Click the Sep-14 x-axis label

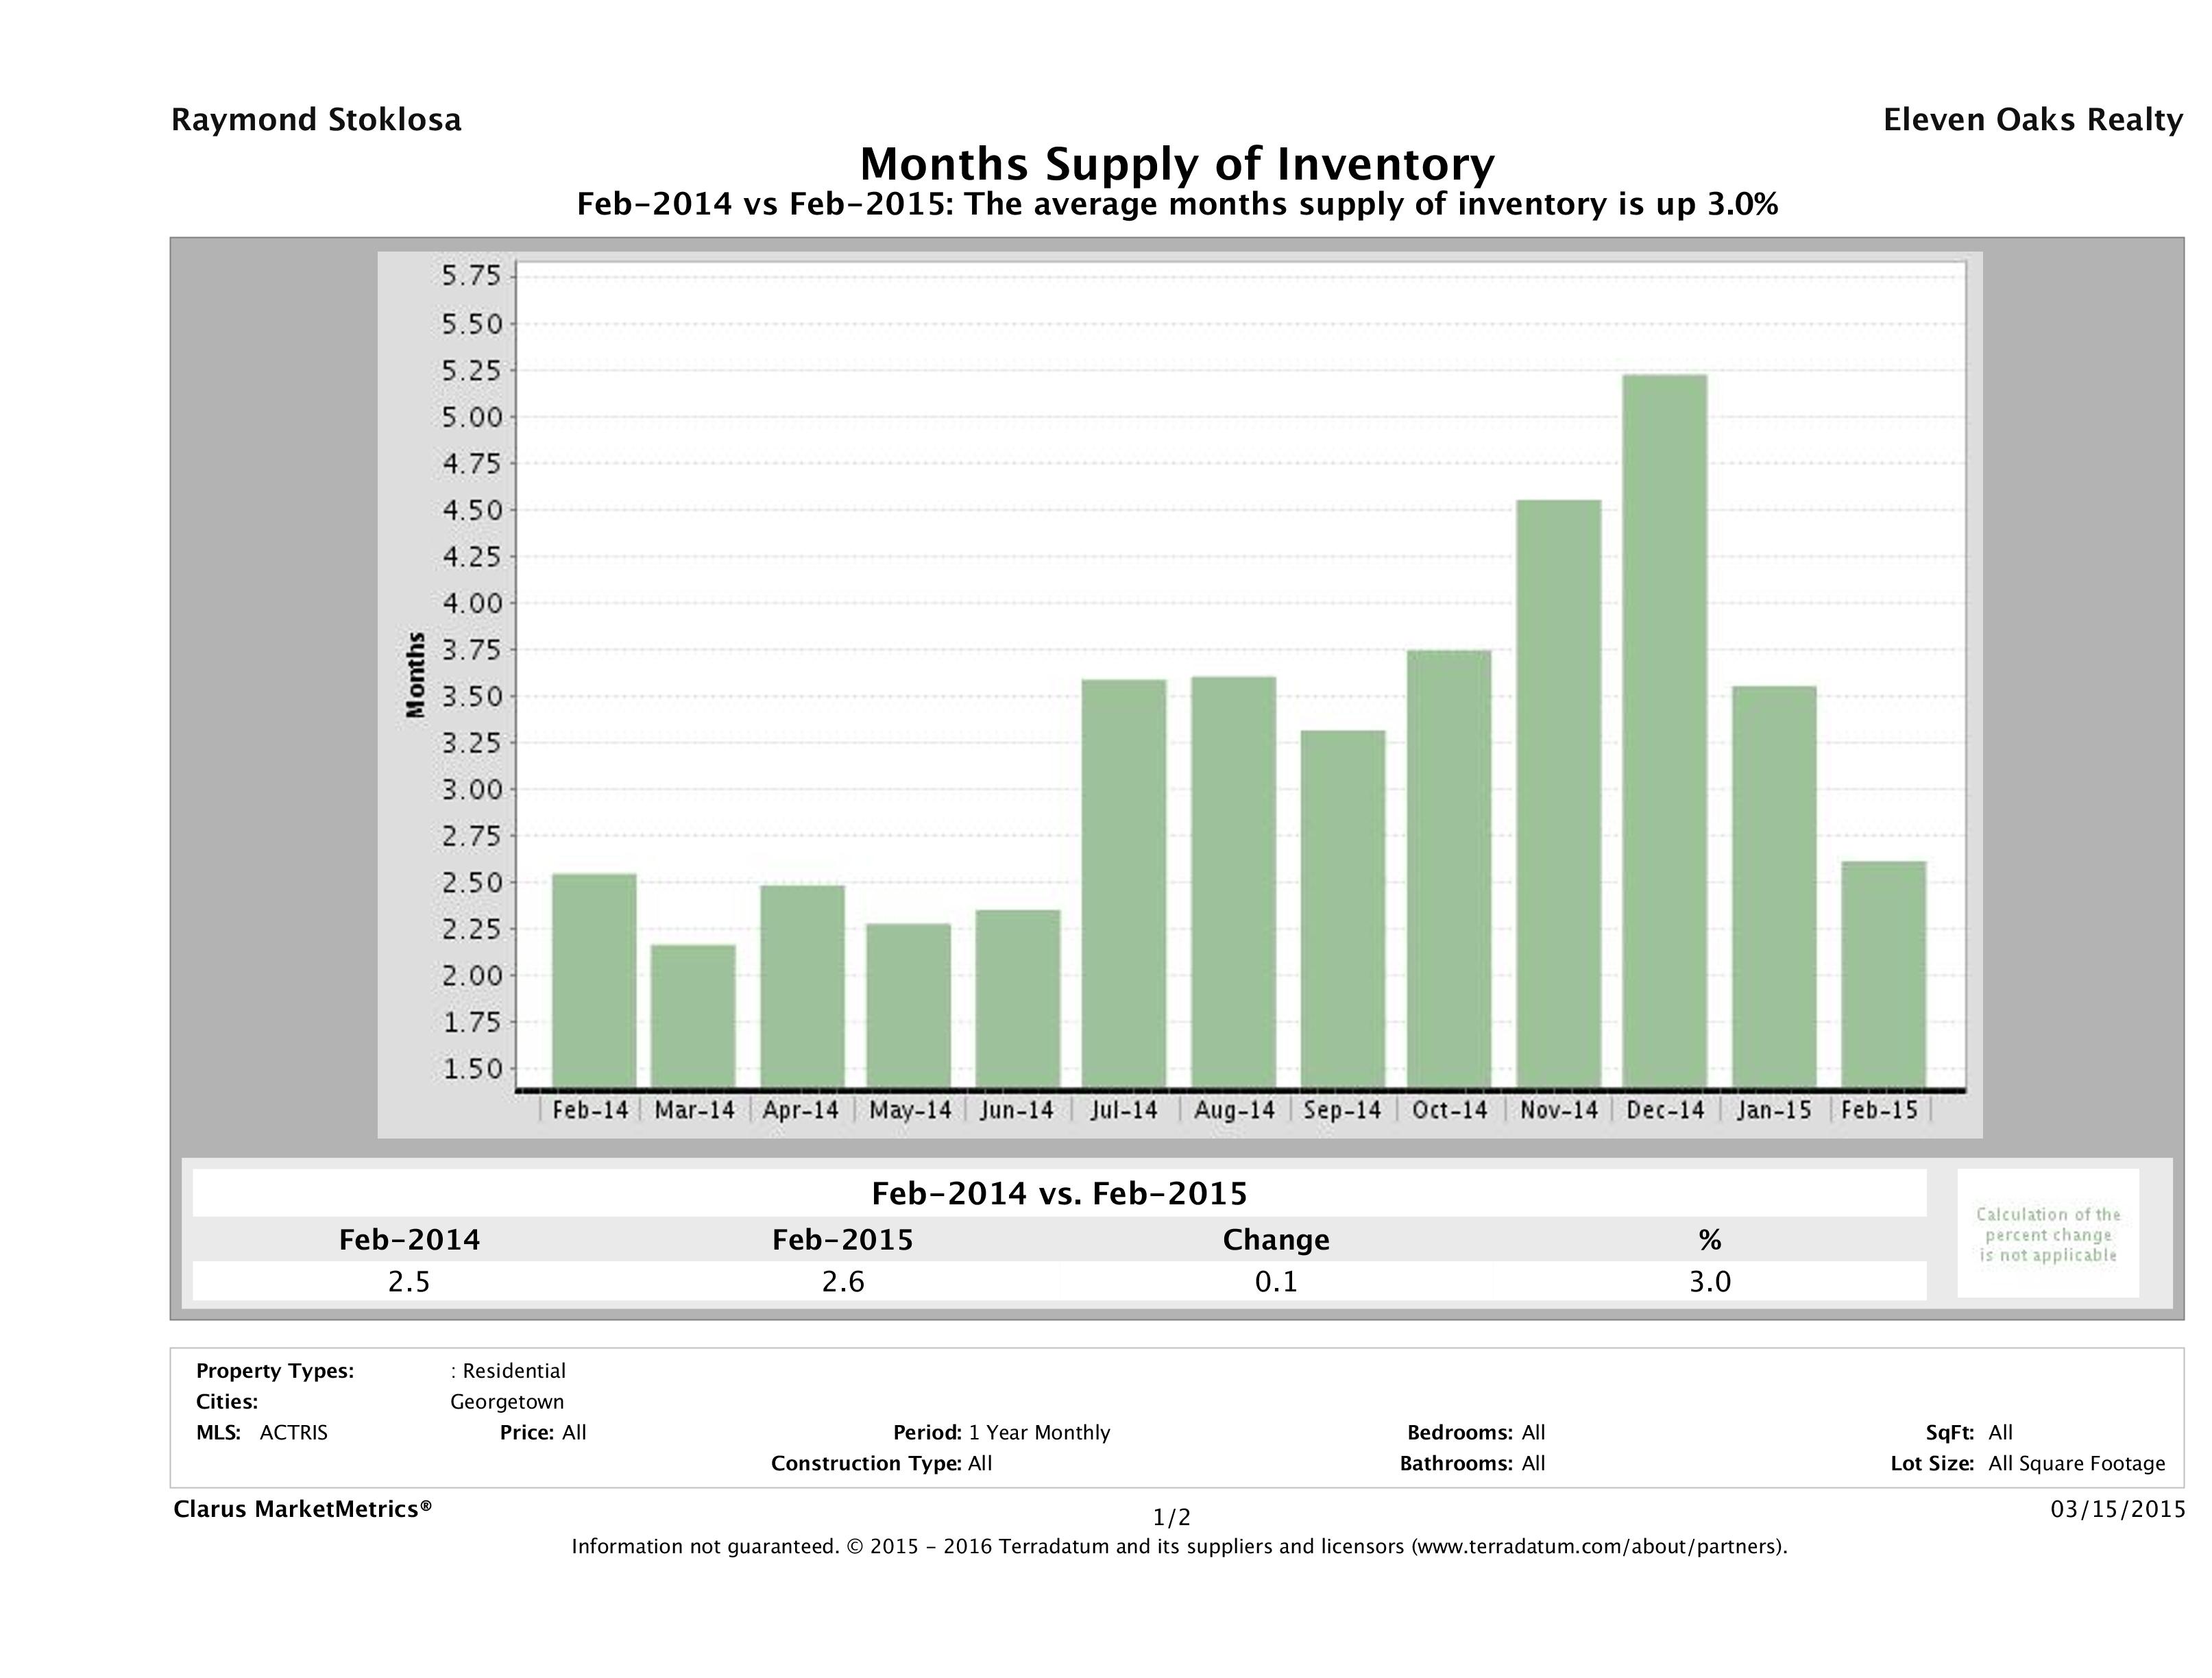(x=1342, y=1110)
